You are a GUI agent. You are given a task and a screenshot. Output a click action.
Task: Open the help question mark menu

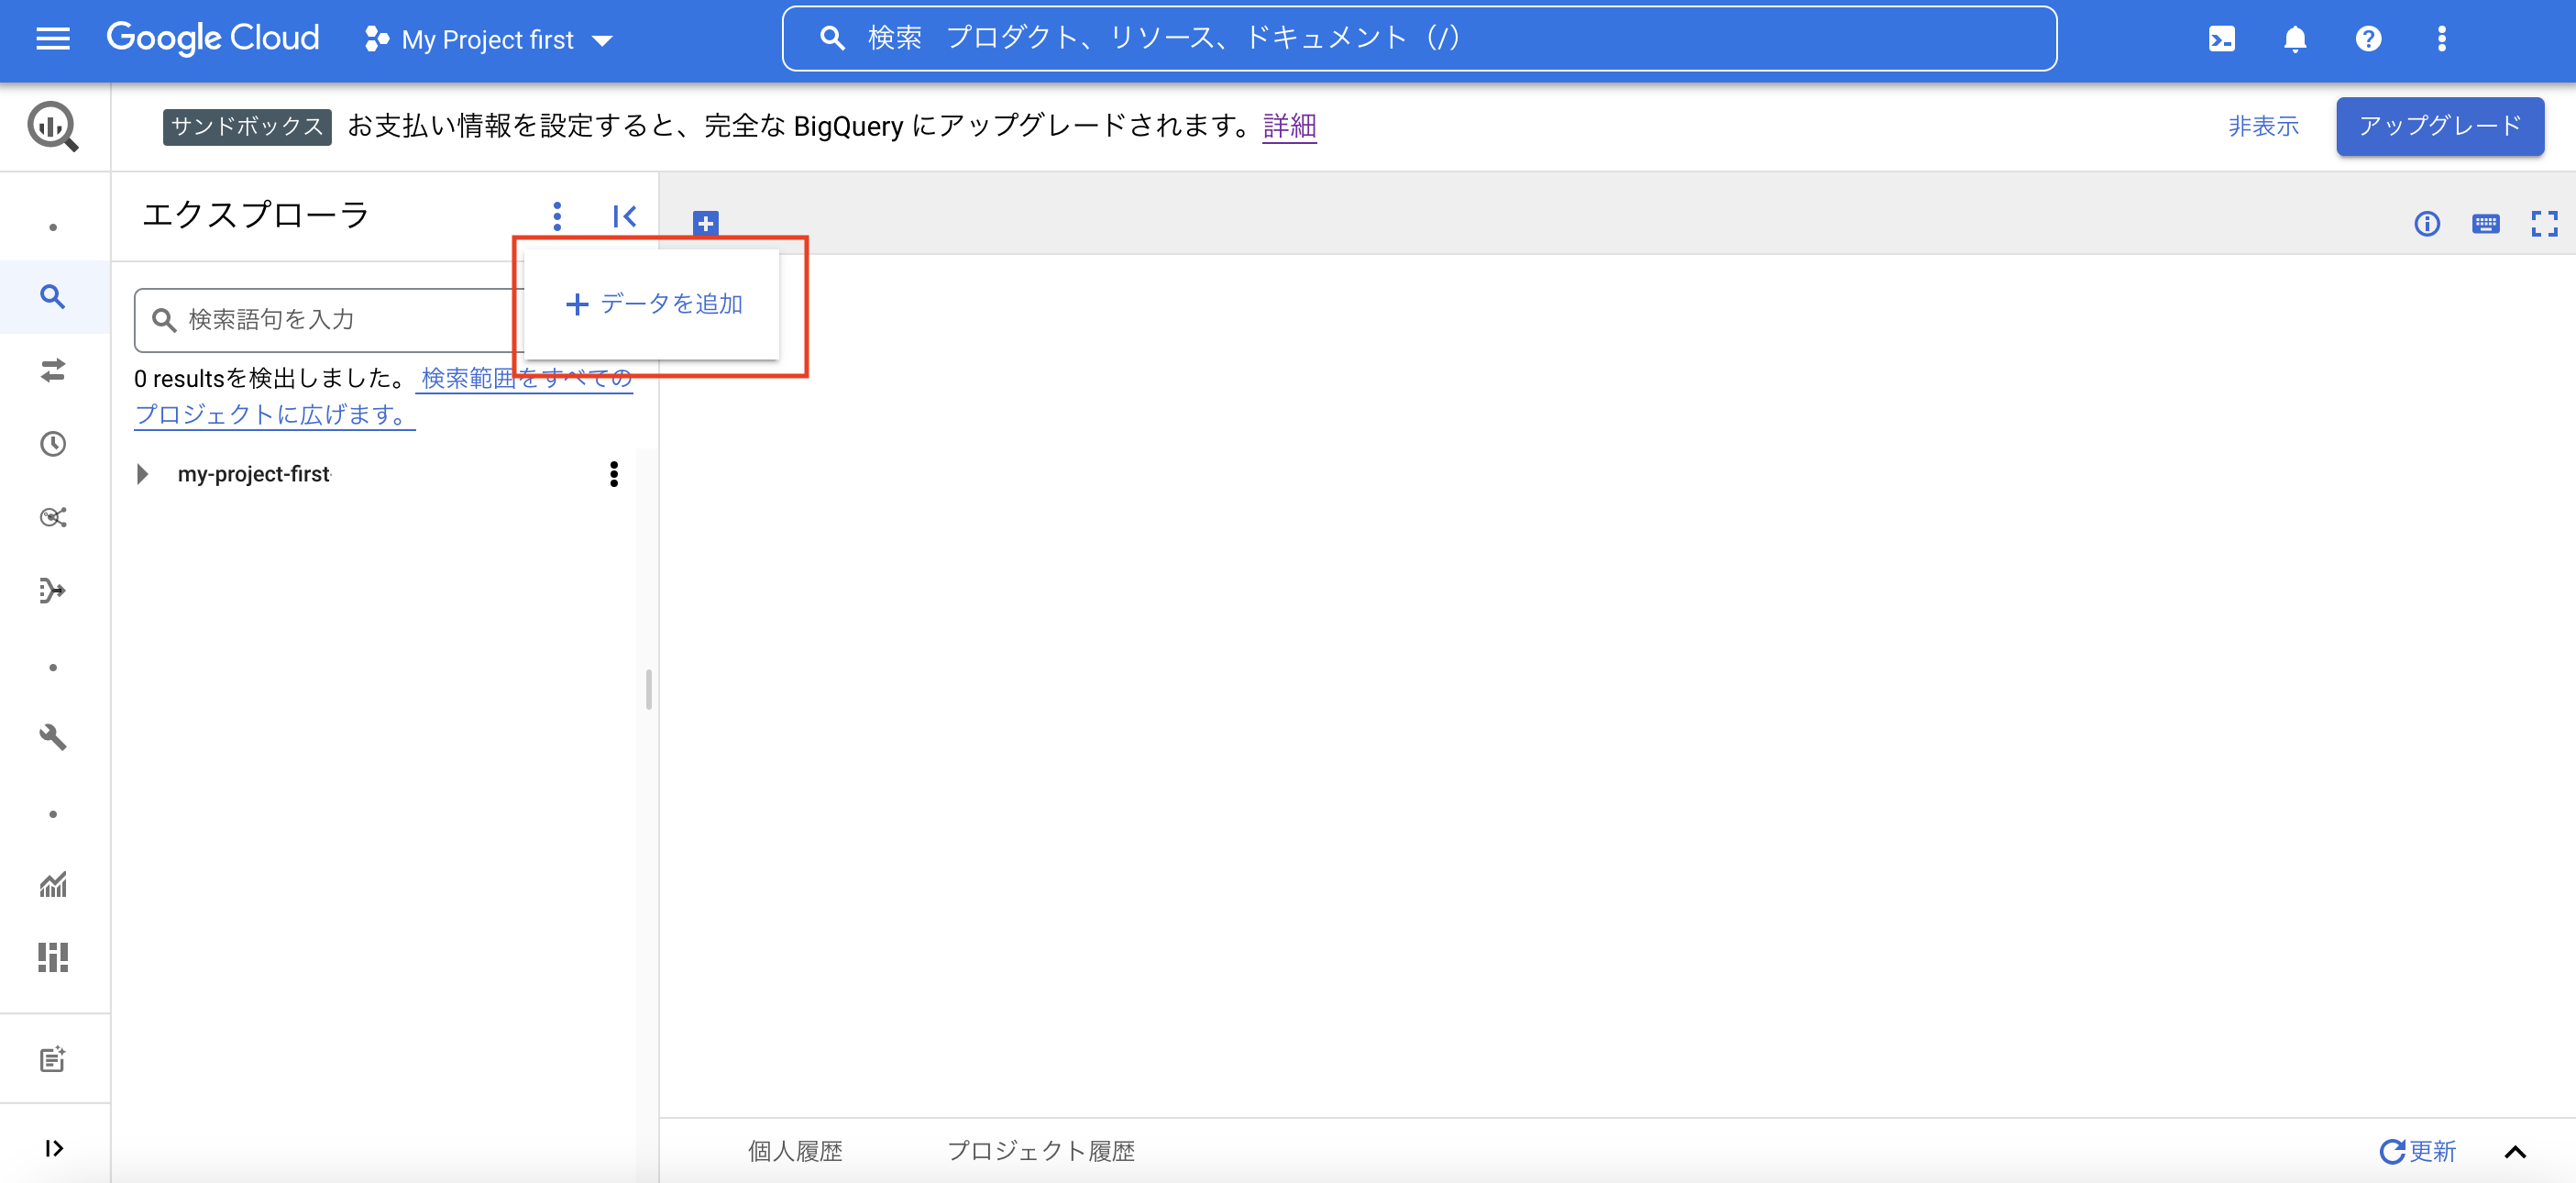(x=2368, y=39)
